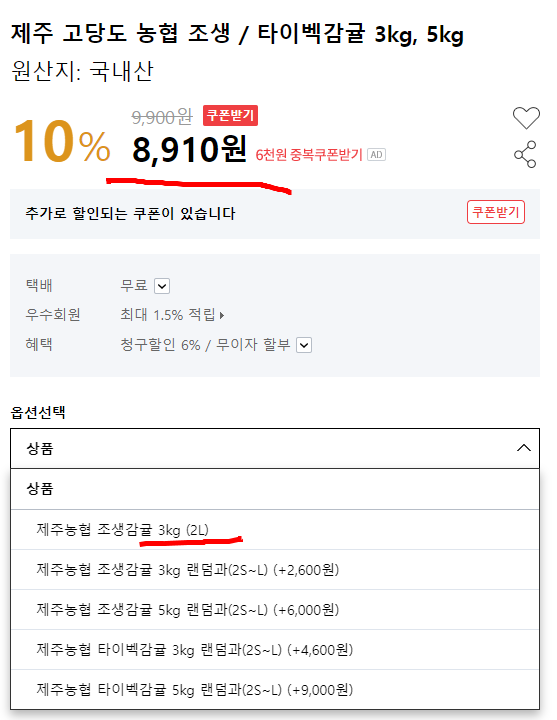Select 타이벡감귤 3kg 랜덤과 +4,600원 option
This screenshot has height=720, width=557.
(x=275, y=650)
